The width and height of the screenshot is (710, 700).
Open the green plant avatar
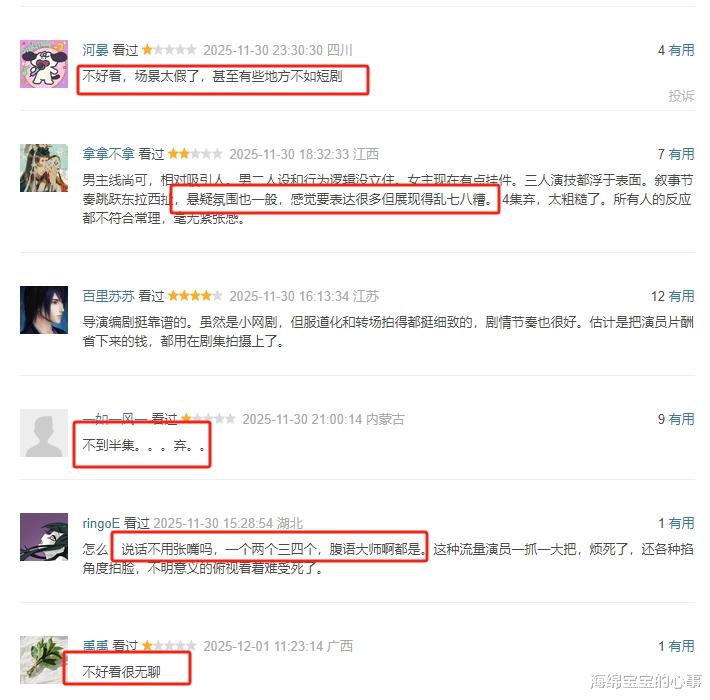point(44,660)
